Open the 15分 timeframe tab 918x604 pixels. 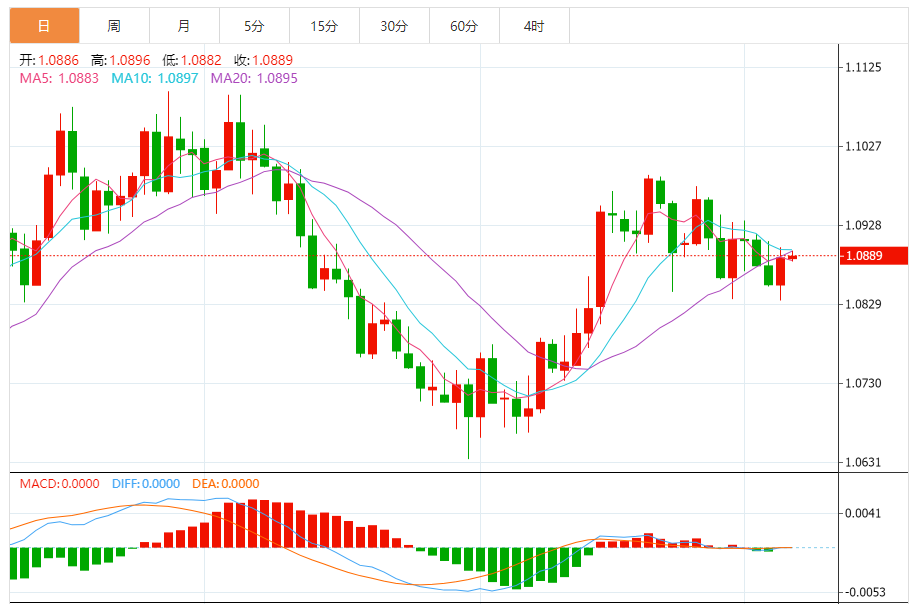pyautogui.click(x=324, y=26)
